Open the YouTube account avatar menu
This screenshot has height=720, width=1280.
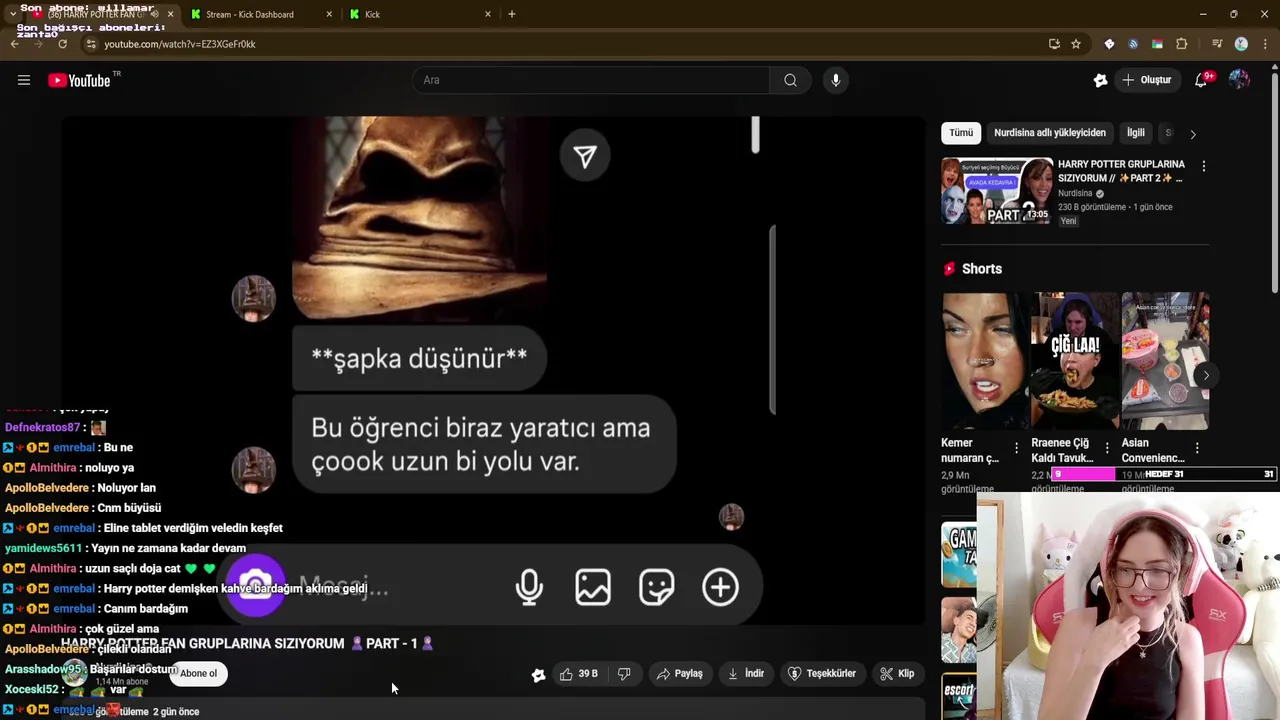pyautogui.click(x=1239, y=80)
